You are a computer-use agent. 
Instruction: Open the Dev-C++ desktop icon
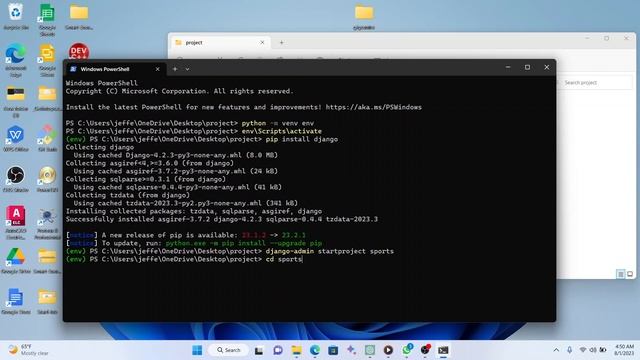click(x=79, y=51)
